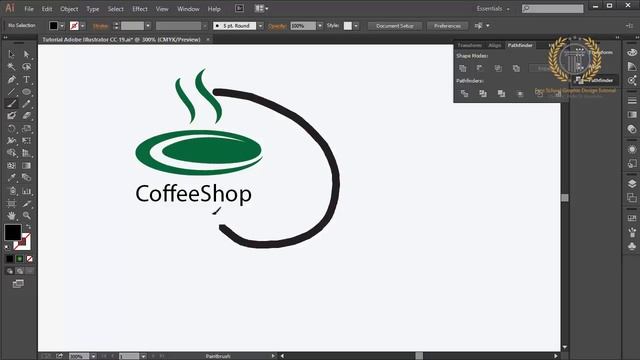Select the Mesh tool
640x360 pixels.
click(x=11, y=165)
